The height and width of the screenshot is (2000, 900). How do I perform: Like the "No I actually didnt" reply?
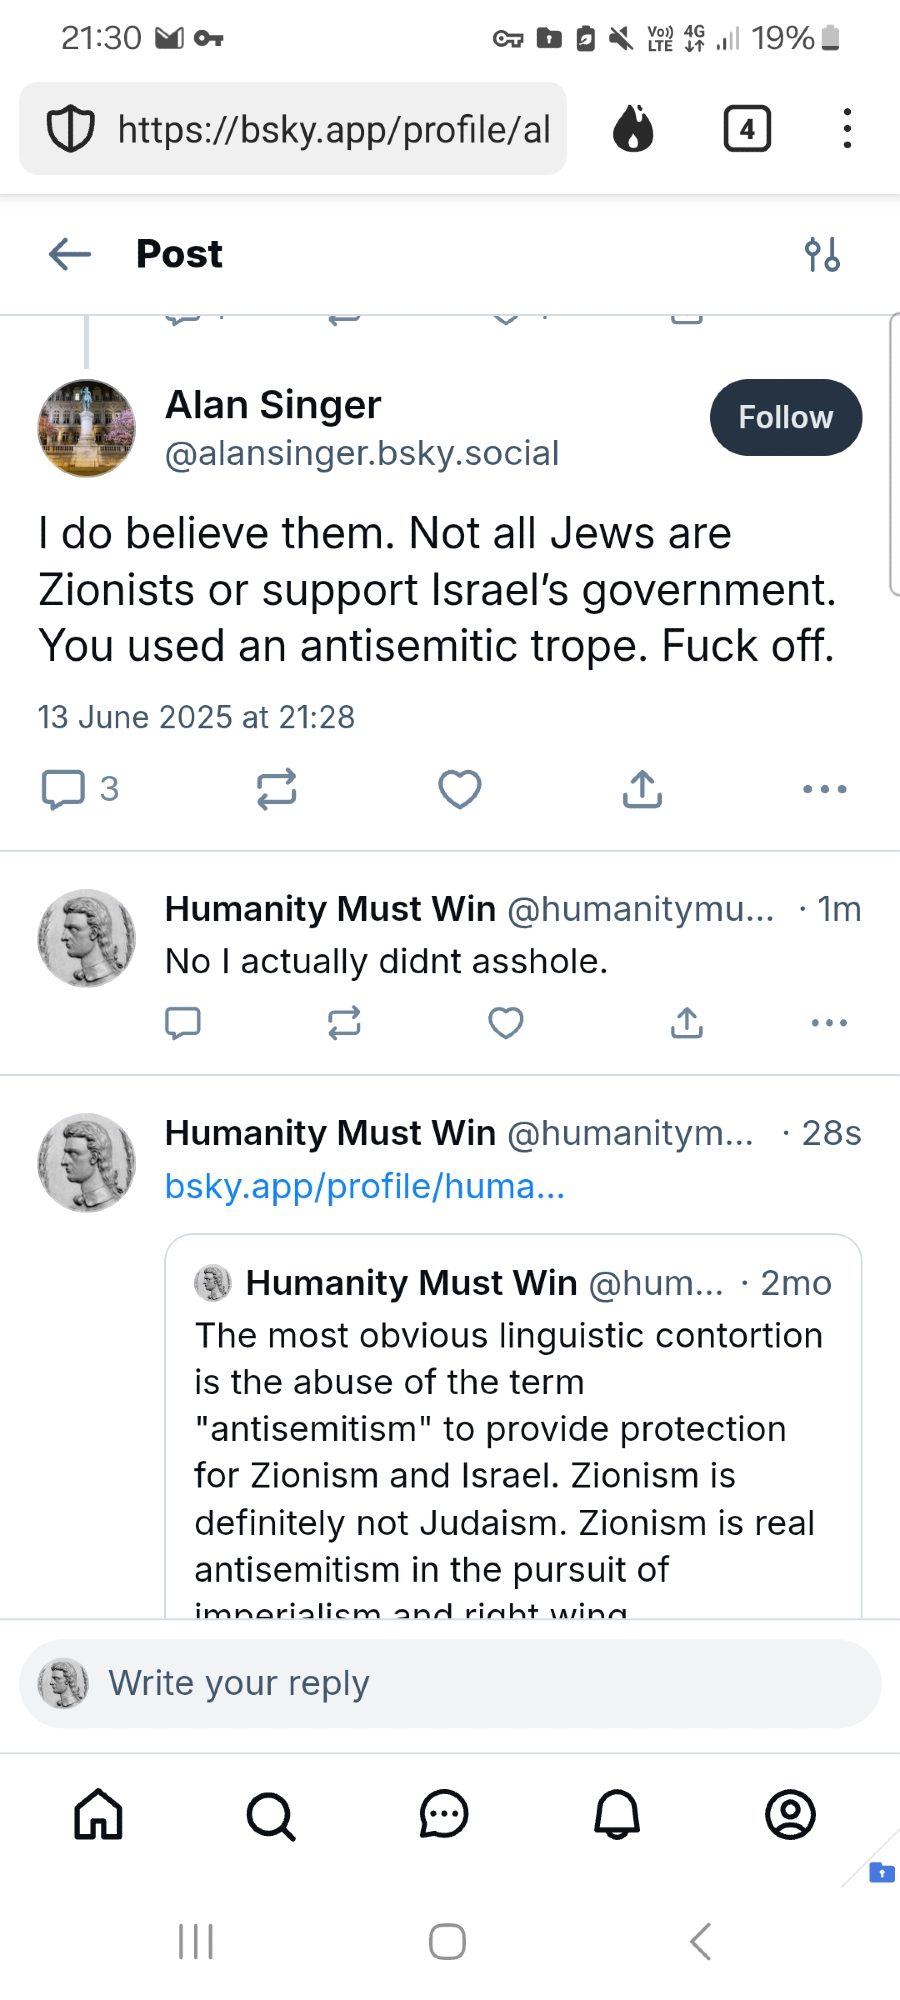(506, 1023)
